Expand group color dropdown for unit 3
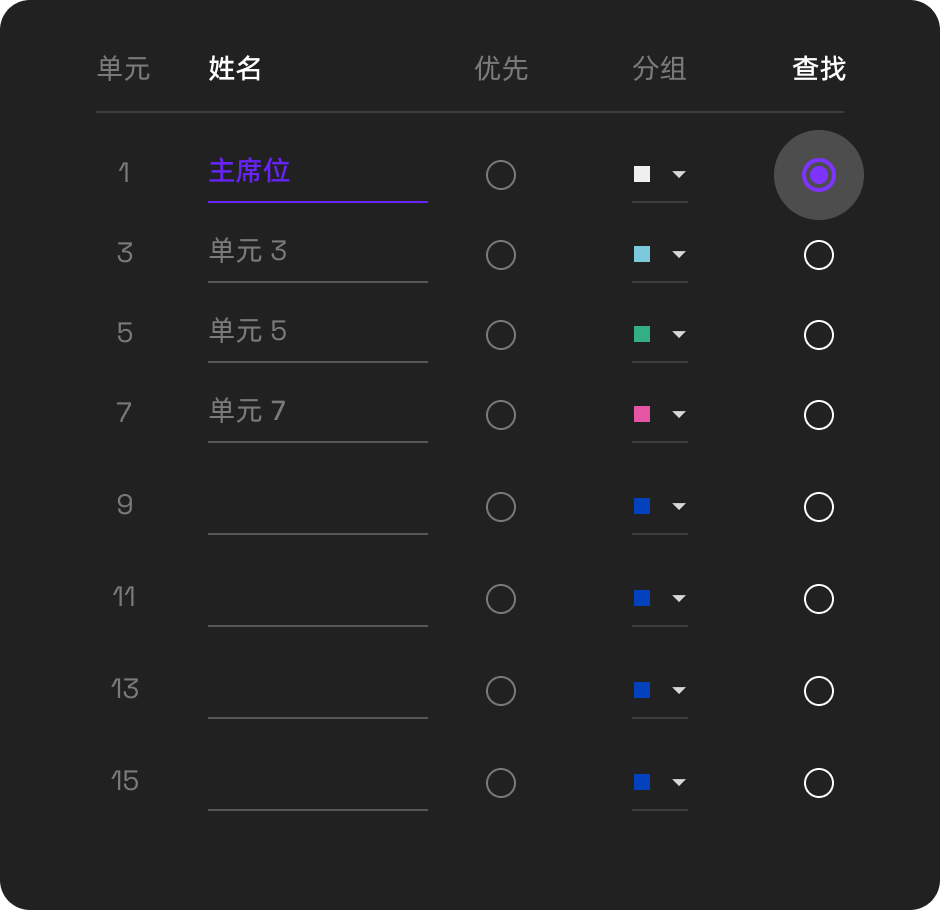Screen dimensions: 940x910 679,254
